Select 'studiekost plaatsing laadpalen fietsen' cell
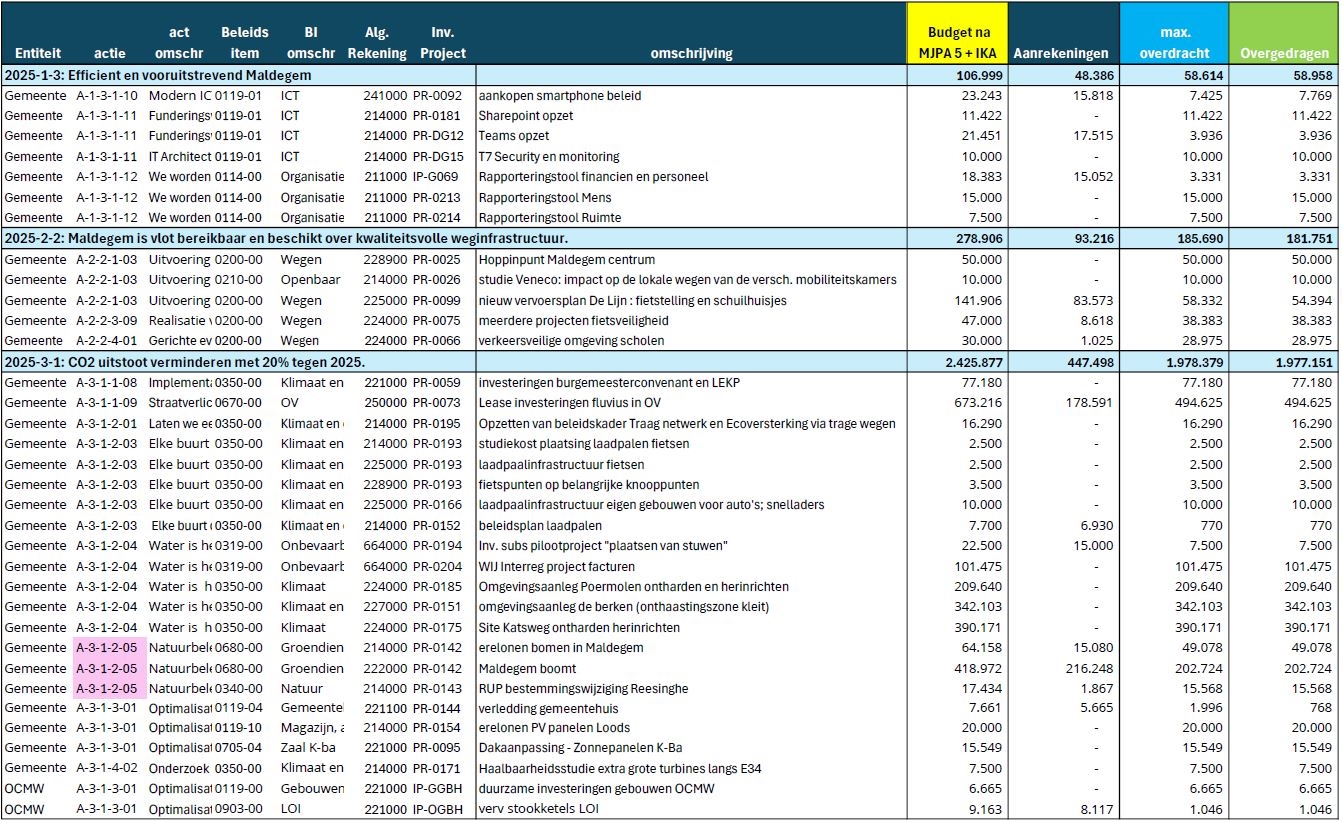The height and width of the screenshot is (822, 1342). click(584, 443)
